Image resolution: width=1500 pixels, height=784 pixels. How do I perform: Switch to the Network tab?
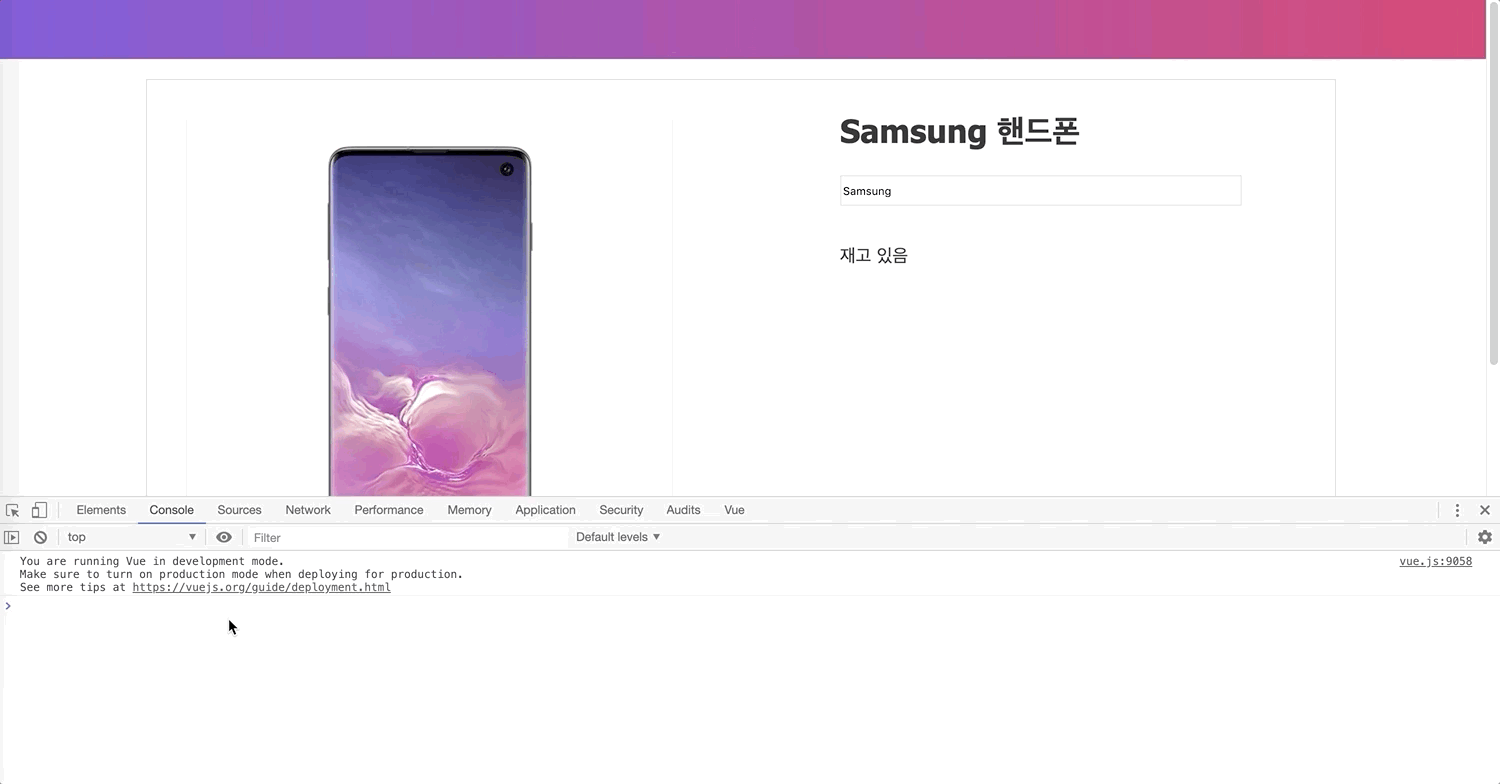coord(308,510)
